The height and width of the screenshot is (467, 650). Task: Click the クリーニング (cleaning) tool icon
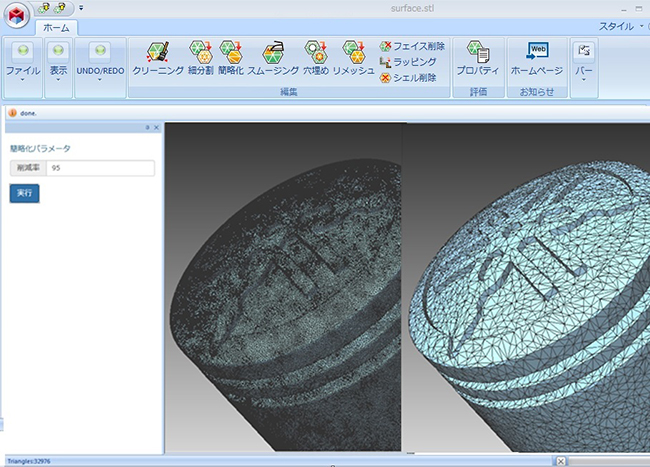(x=158, y=58)
